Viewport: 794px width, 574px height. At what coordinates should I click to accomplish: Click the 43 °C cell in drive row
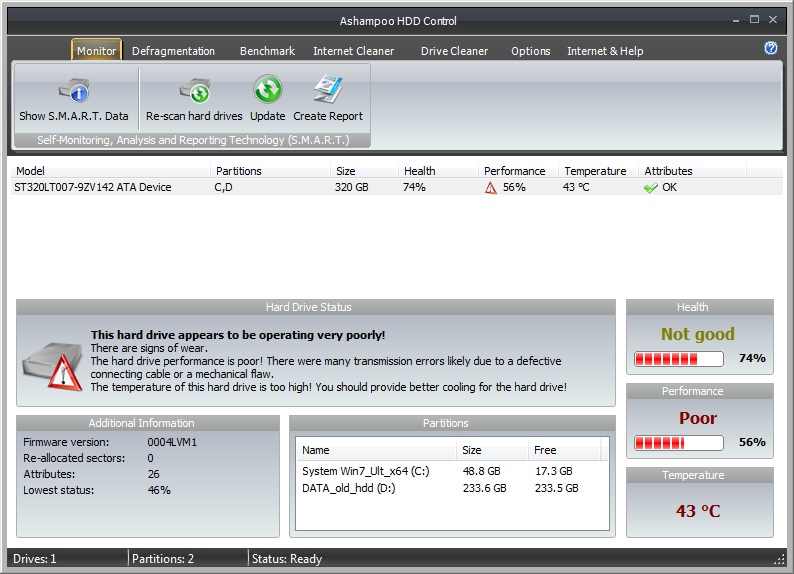(576, 187)
